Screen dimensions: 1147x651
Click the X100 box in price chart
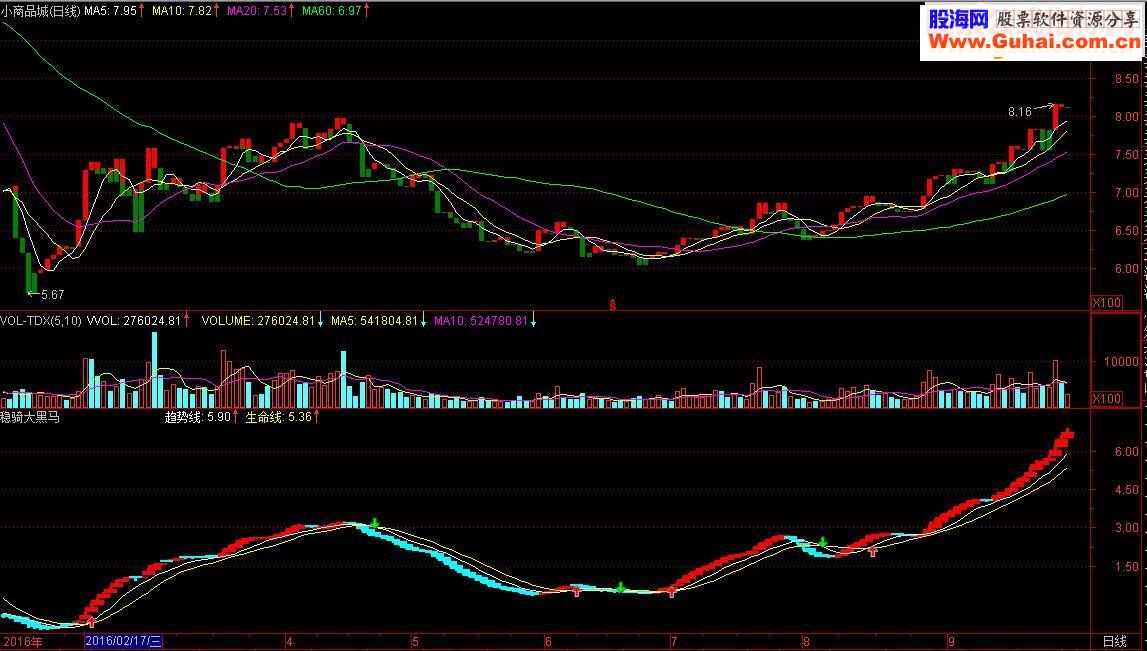pos(1107,302)
